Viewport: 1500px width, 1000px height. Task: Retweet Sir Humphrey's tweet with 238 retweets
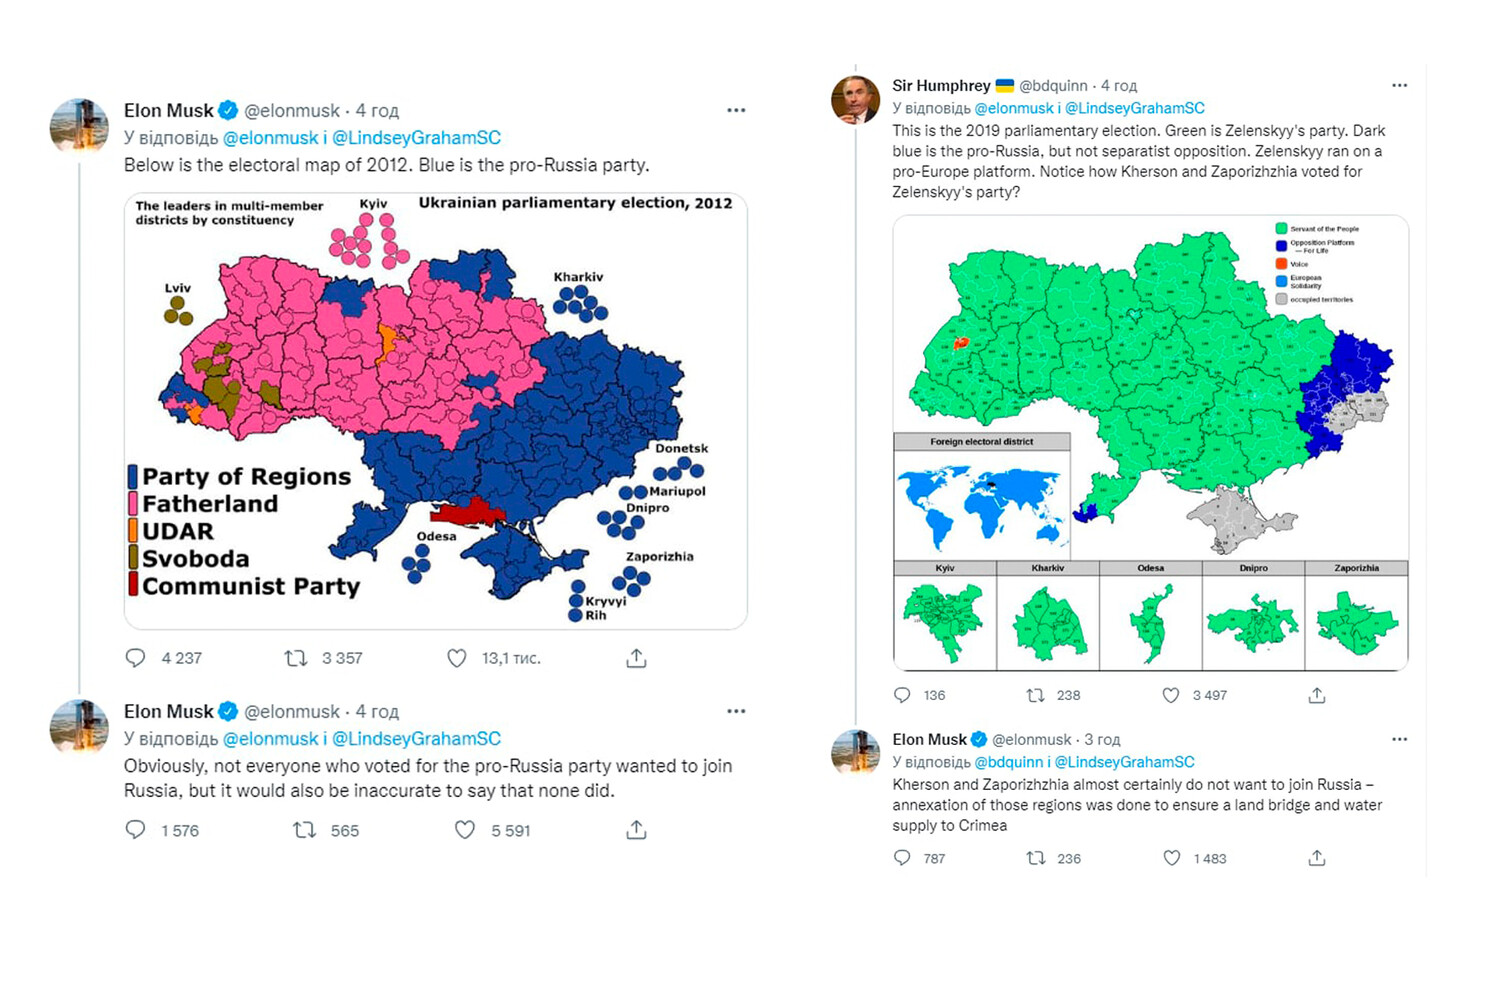[x=1036, y=695]
